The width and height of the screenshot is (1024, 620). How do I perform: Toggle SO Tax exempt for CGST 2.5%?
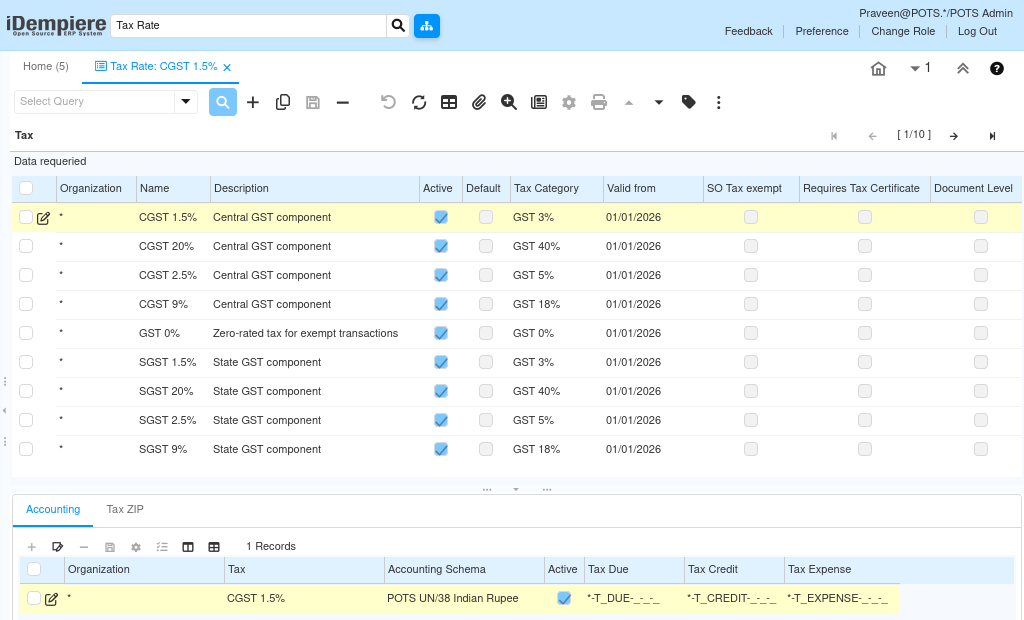(751, 275)
